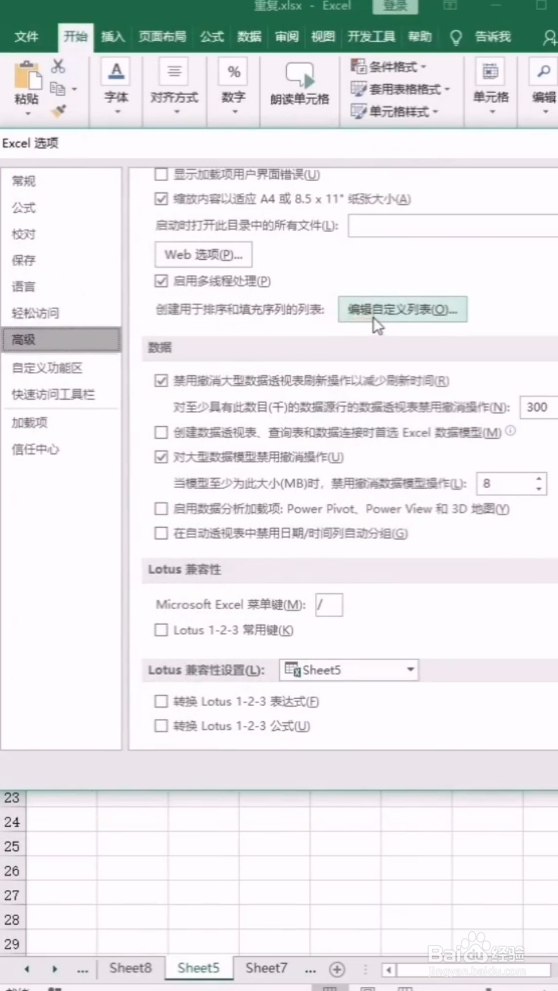The width and height of the screenshot is (558, 991).
Task: Click the Tell Me lightbulb icon
Action: click(456, 37)
